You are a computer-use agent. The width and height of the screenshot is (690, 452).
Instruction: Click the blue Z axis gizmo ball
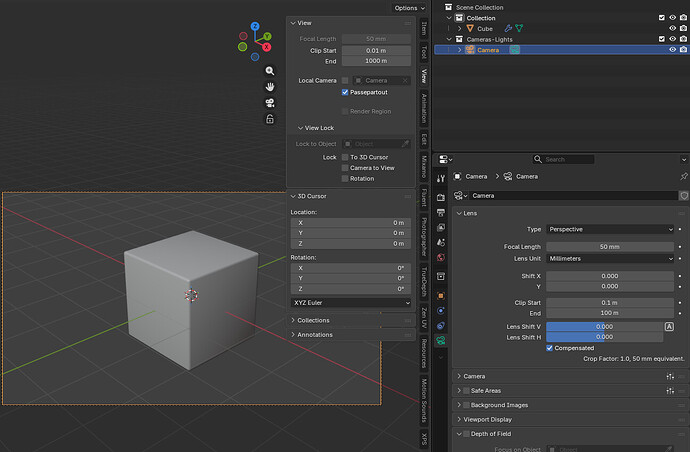pyautogui.click(x=255, y=26)
